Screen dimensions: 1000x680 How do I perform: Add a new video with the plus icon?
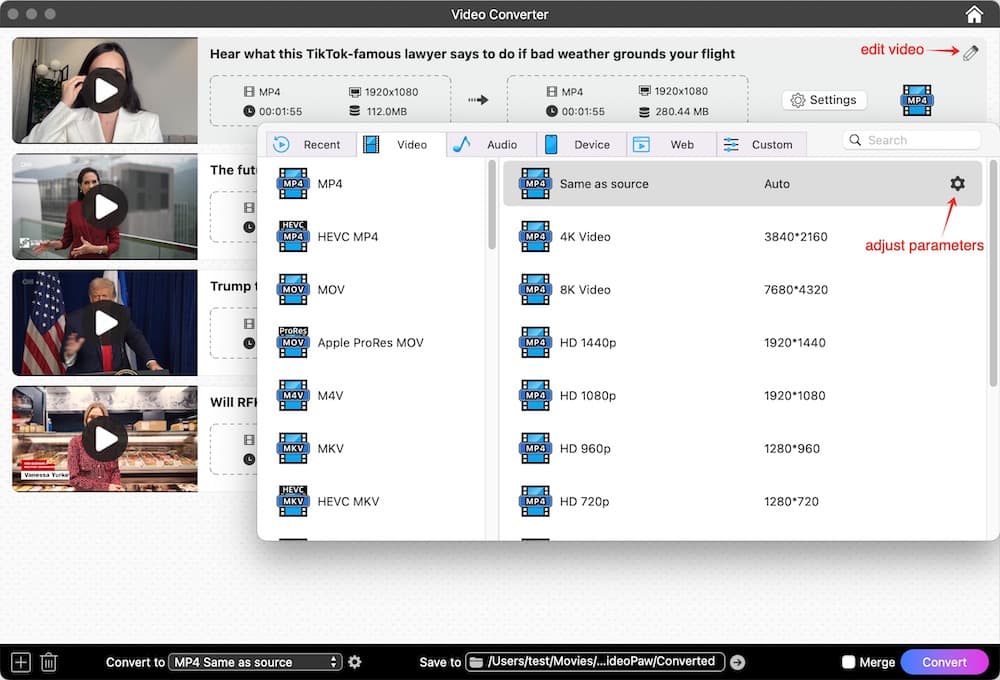pyautogui.click(x=19, y=661)
